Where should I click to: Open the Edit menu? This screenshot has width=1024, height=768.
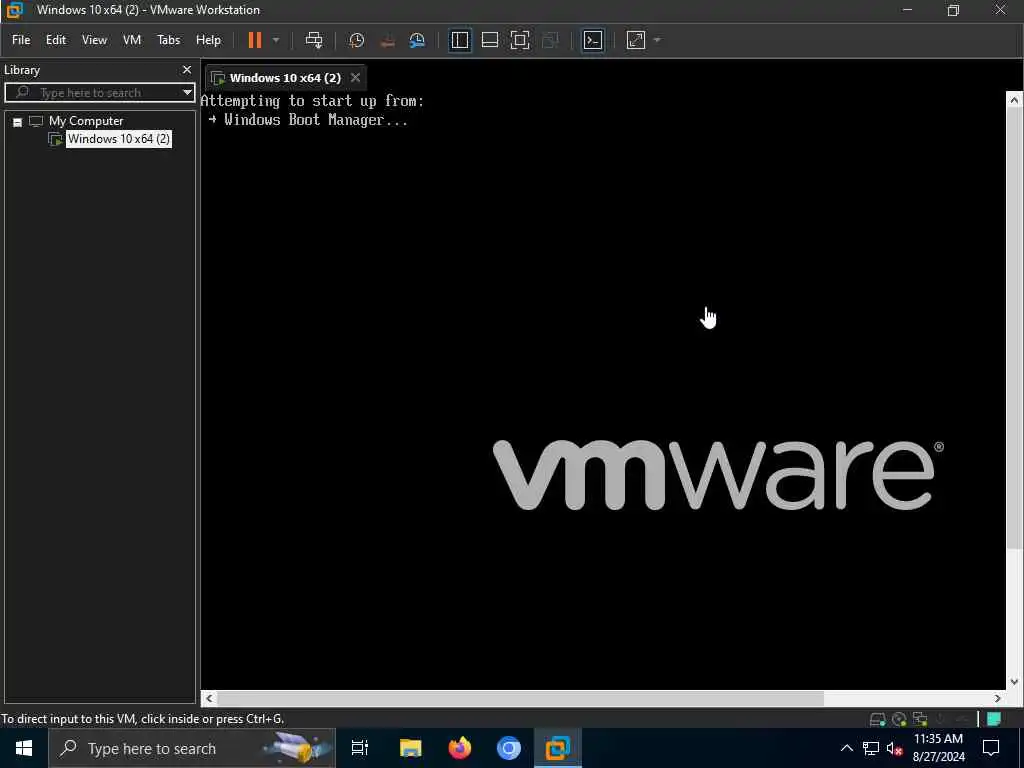pyautogui.click(x=56, y=40)
